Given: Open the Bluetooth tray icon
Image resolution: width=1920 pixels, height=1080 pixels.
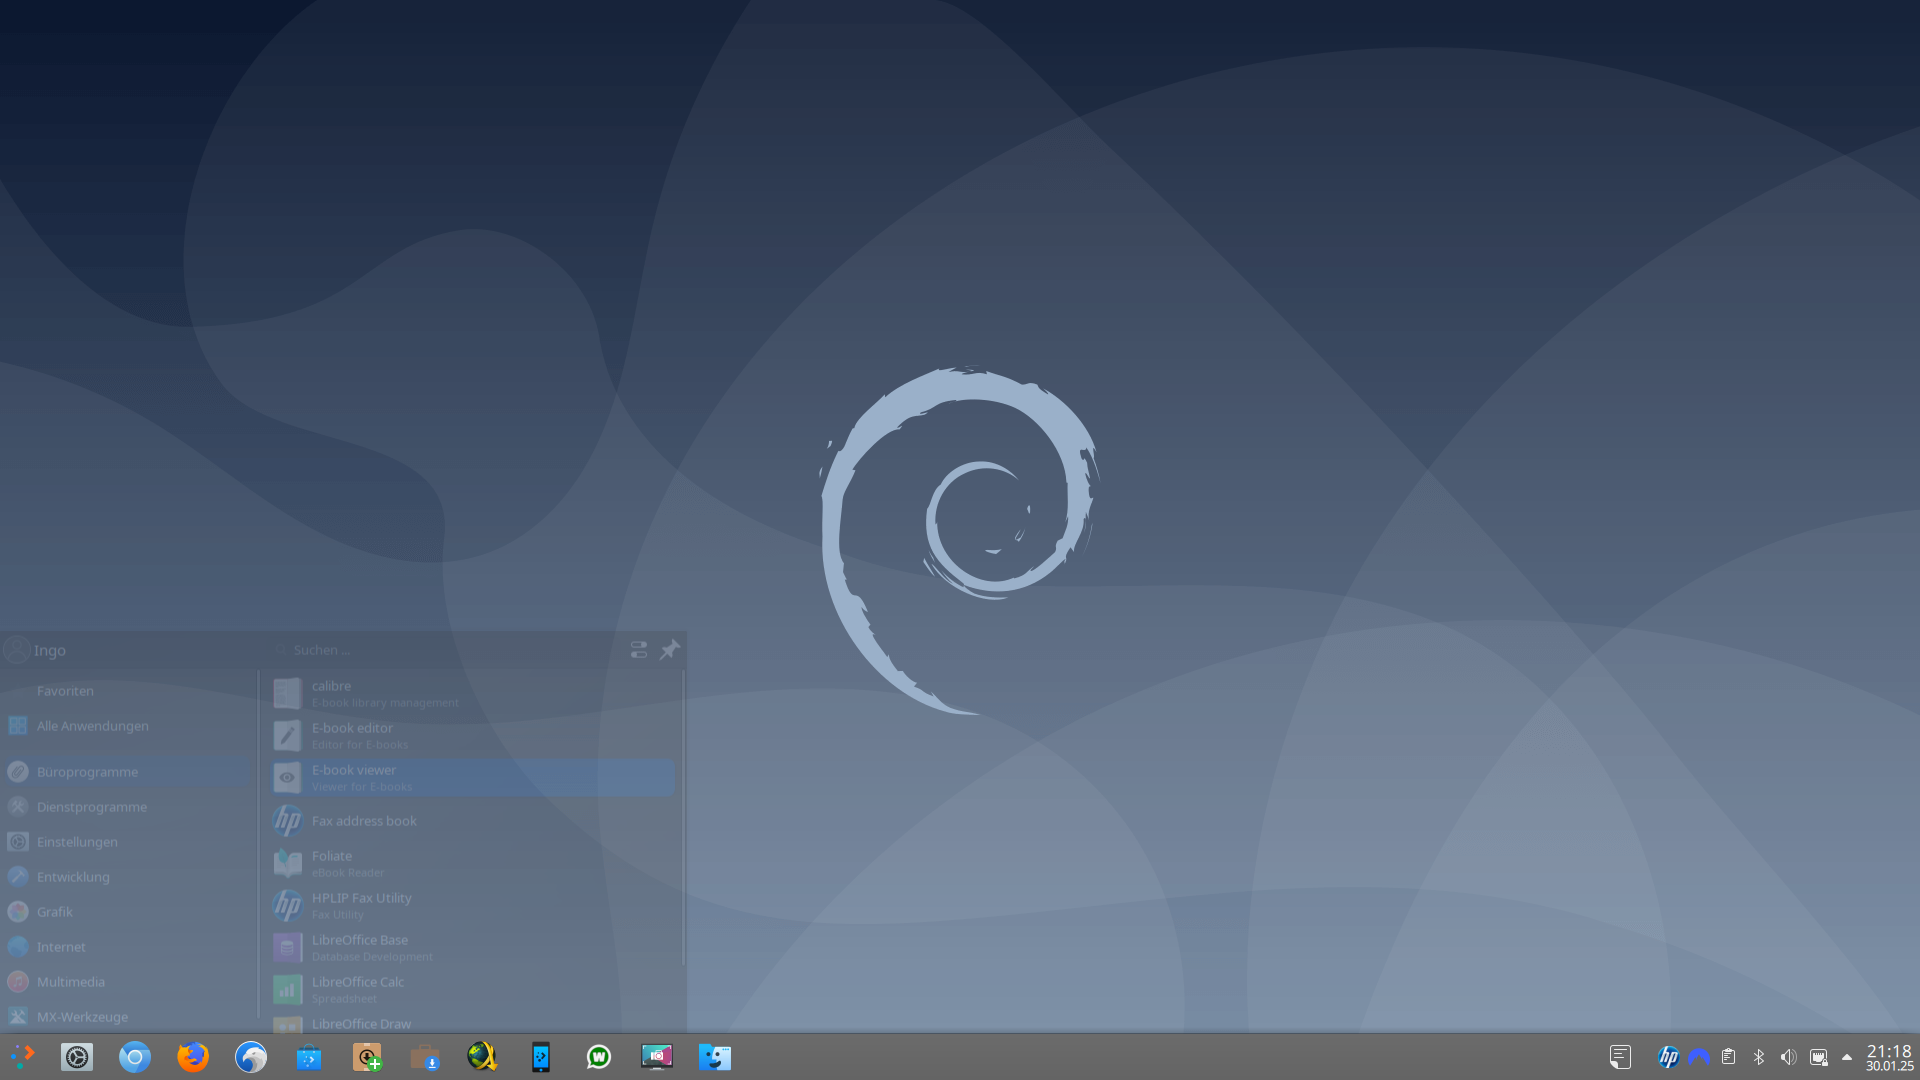Looking at the screenshot, I should 1759,1057.
